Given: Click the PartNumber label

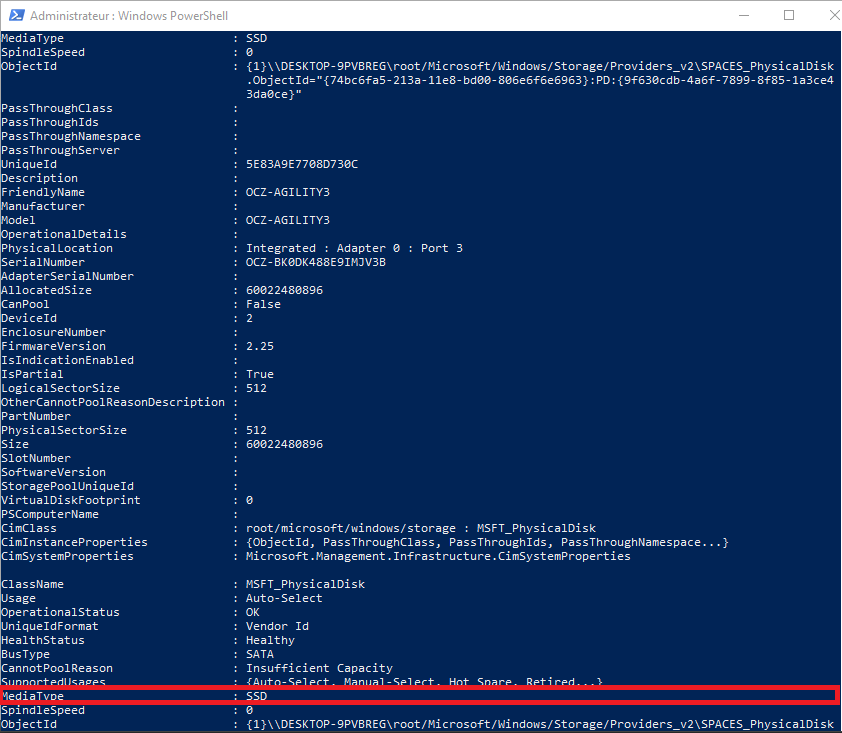Looking at the screenshot, I should 36,416.
